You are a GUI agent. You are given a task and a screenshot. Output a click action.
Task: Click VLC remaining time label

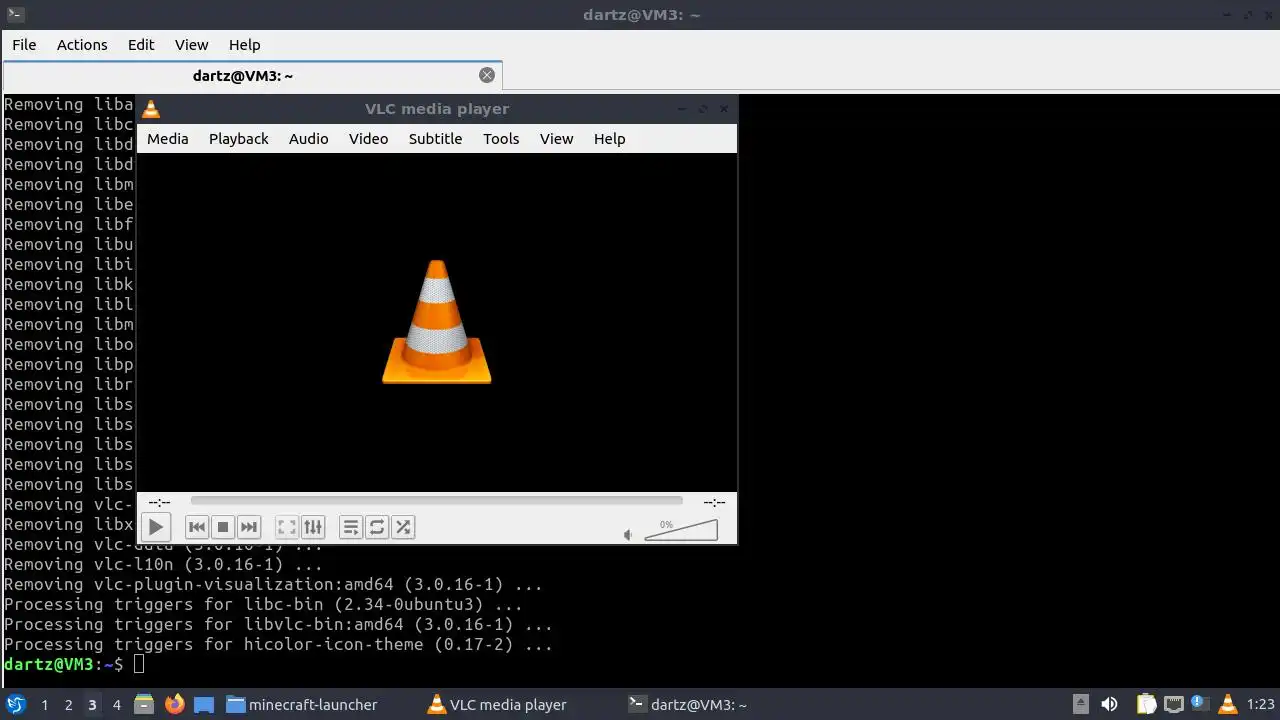coord(714,502)
